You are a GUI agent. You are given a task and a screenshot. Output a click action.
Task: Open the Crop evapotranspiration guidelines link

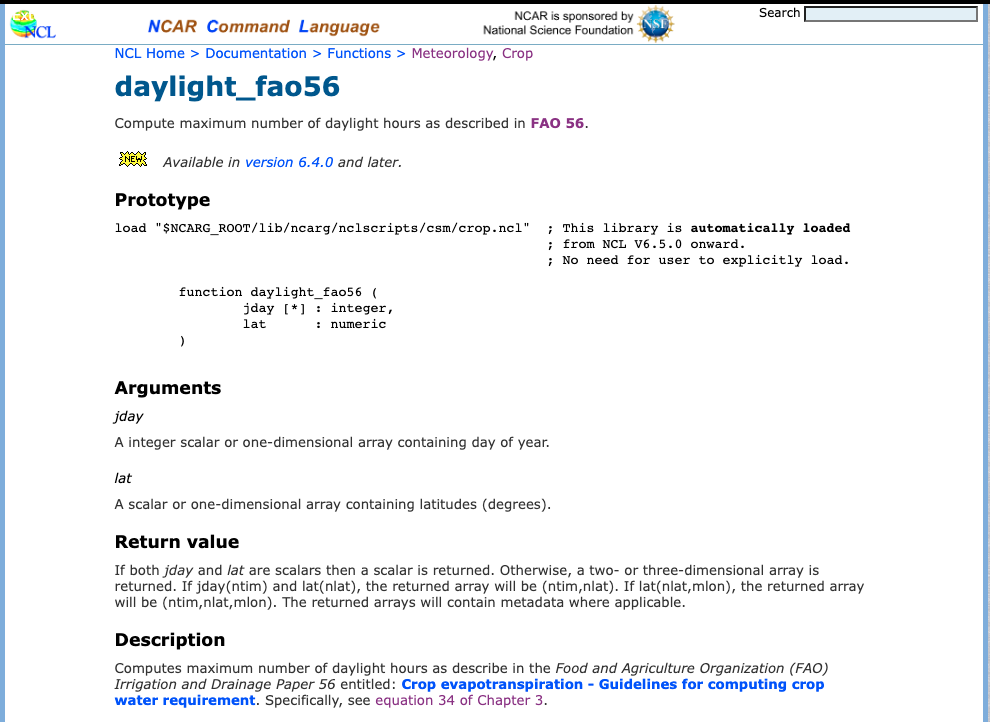(469, 692)
